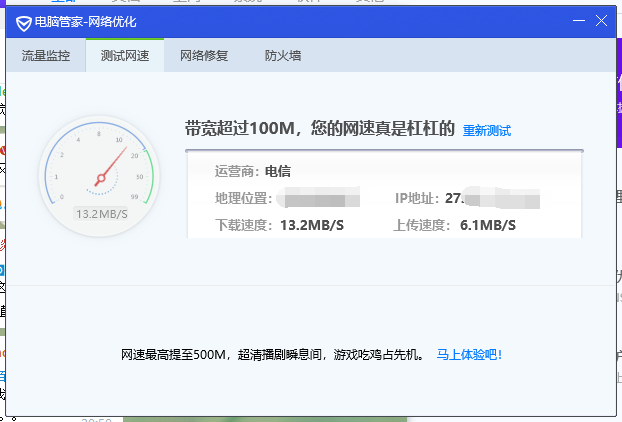
Task: Click the speedometer gauge dial
Action: coord(99,176)
